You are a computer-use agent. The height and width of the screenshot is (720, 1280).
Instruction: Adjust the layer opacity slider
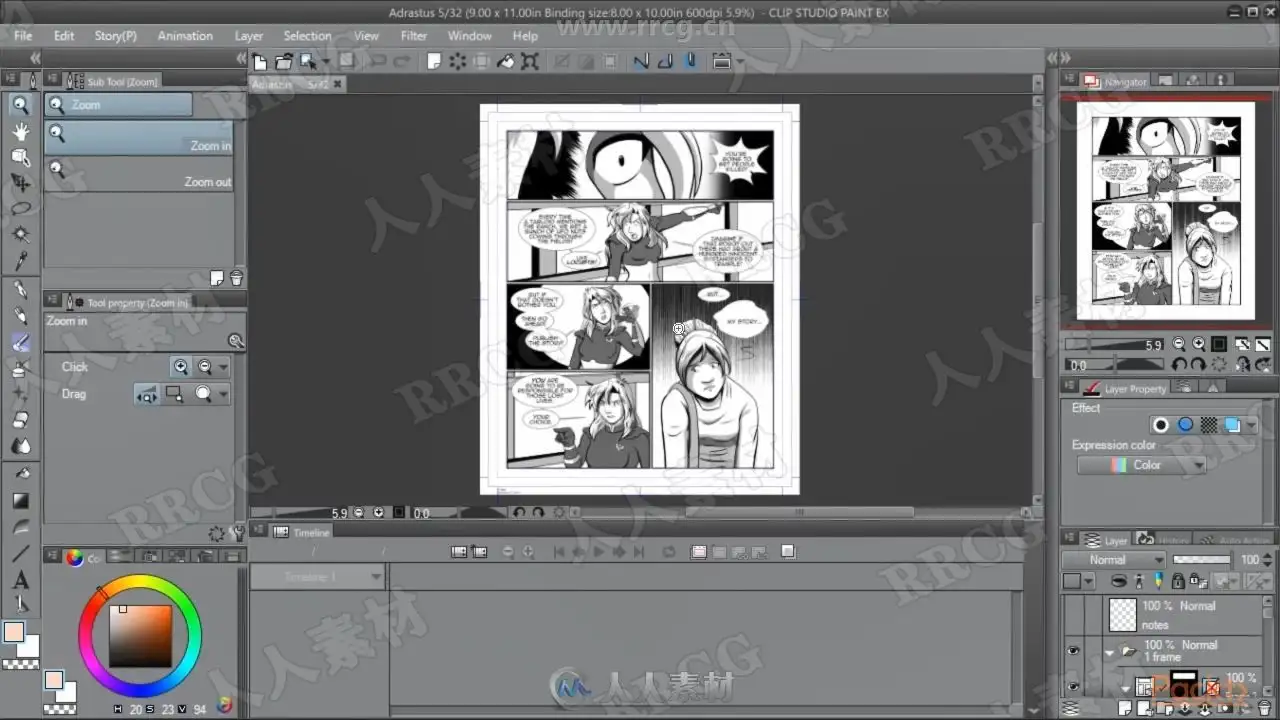click(1202, 560)
